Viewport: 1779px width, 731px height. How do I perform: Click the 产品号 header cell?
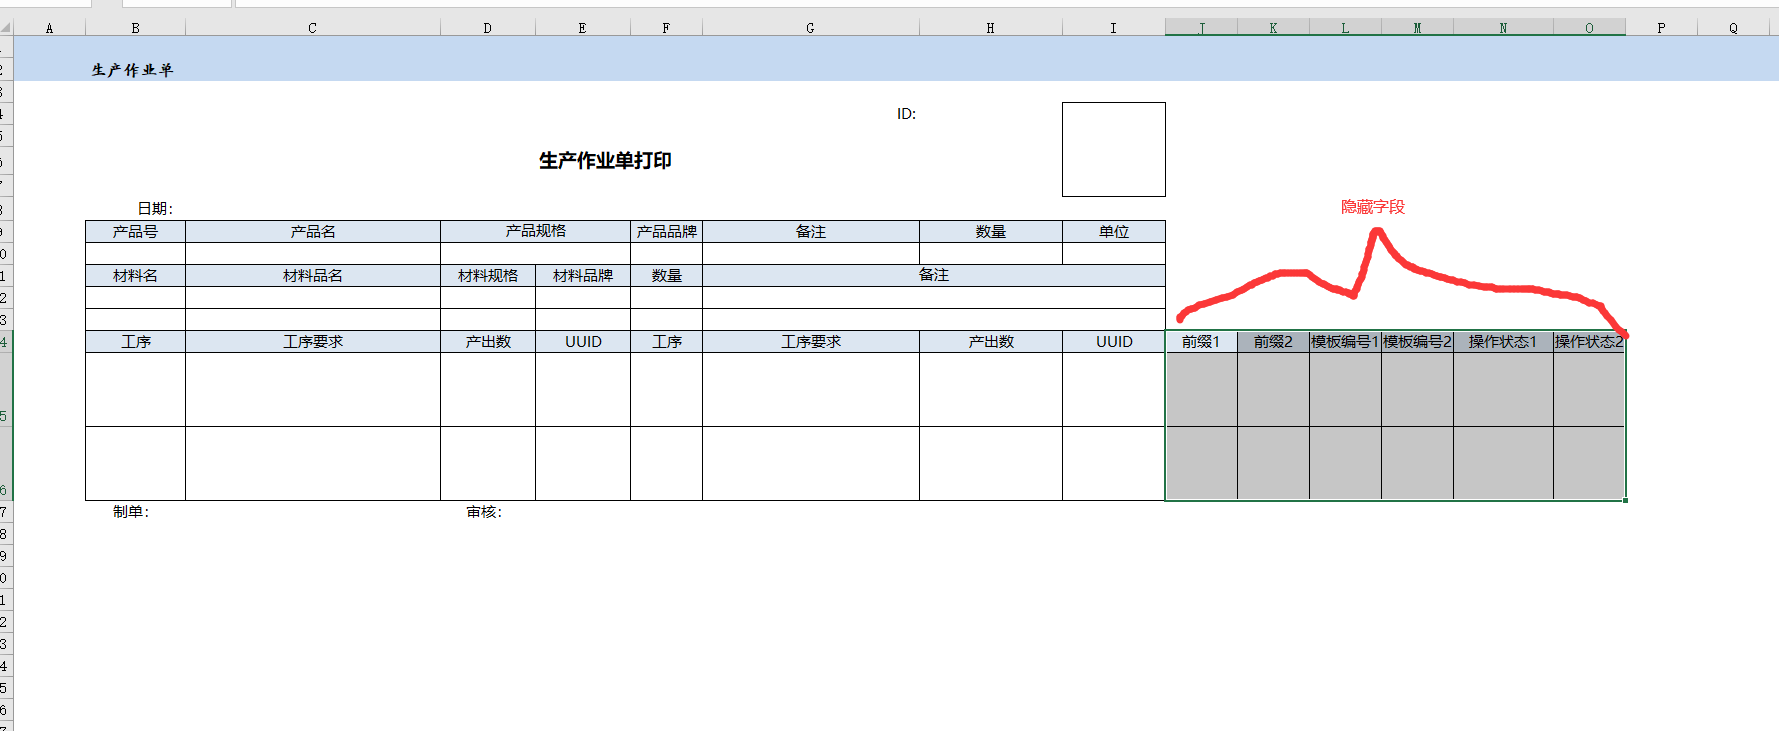(135, 231)
